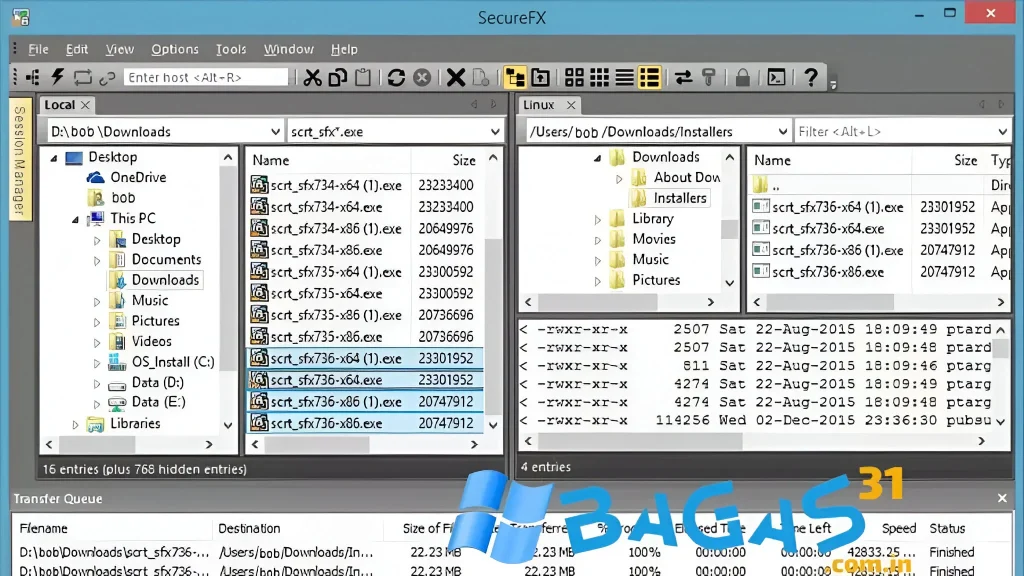The height and width of the screenshot is (576, 1024).
Task: Open the Window menu
Action: (289, 49)
